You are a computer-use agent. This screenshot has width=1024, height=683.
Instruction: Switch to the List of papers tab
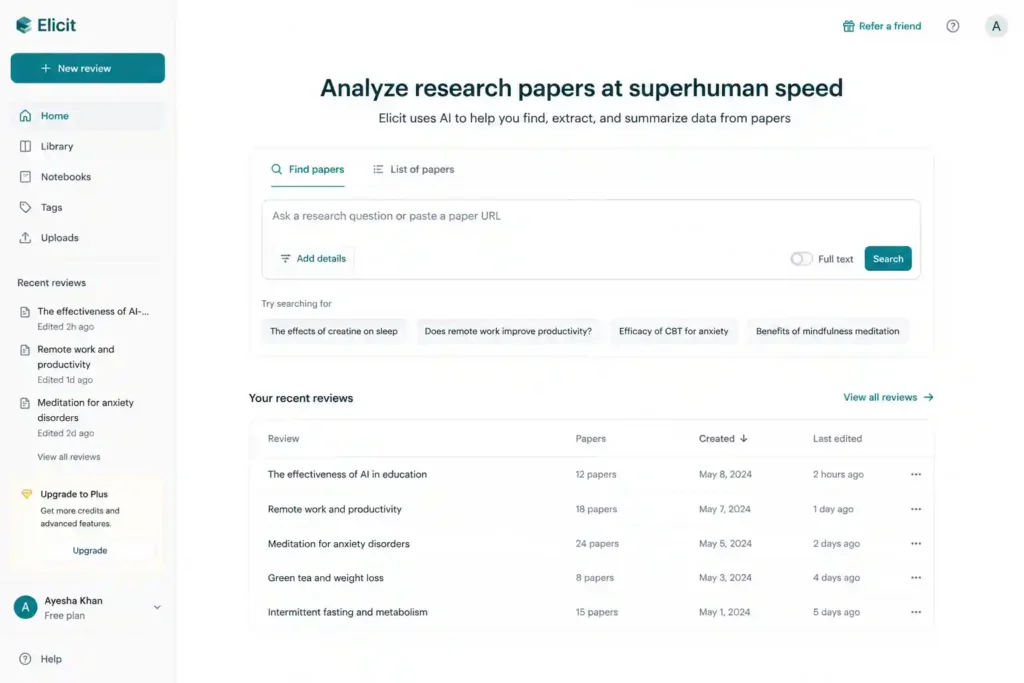click(x=413, y=169)
